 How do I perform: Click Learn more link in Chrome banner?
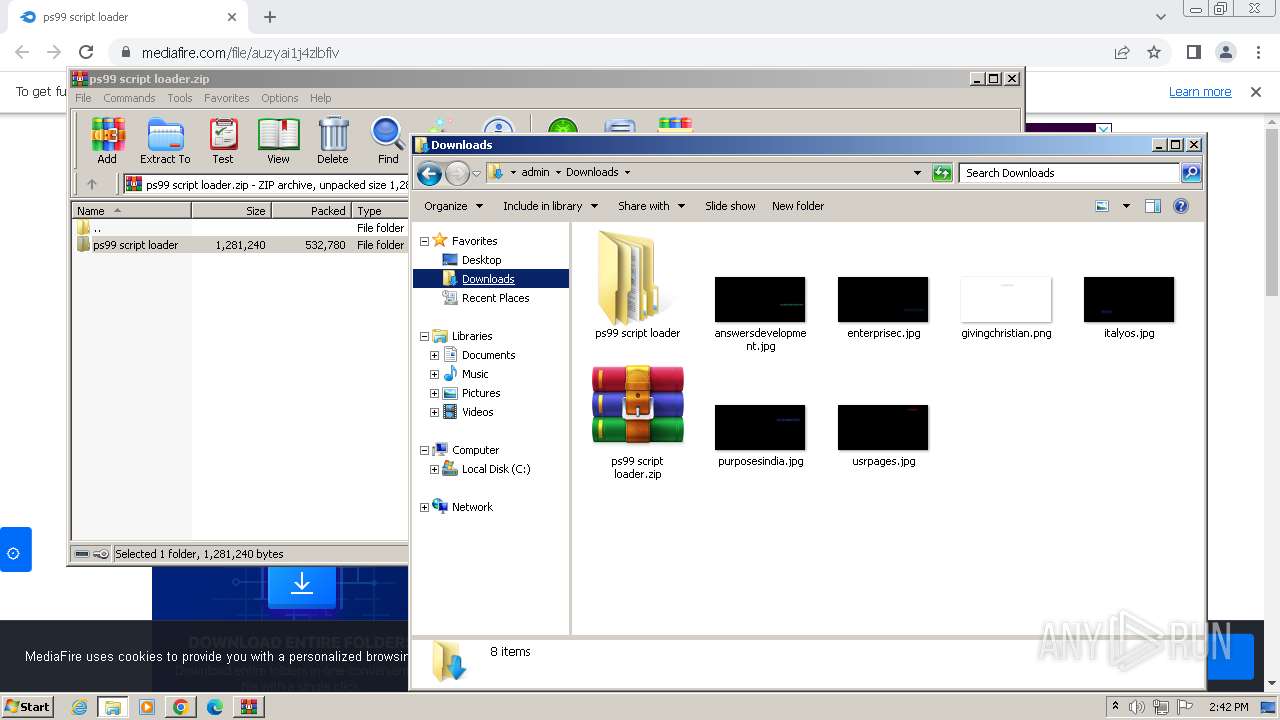click(x=1200, y=92)
